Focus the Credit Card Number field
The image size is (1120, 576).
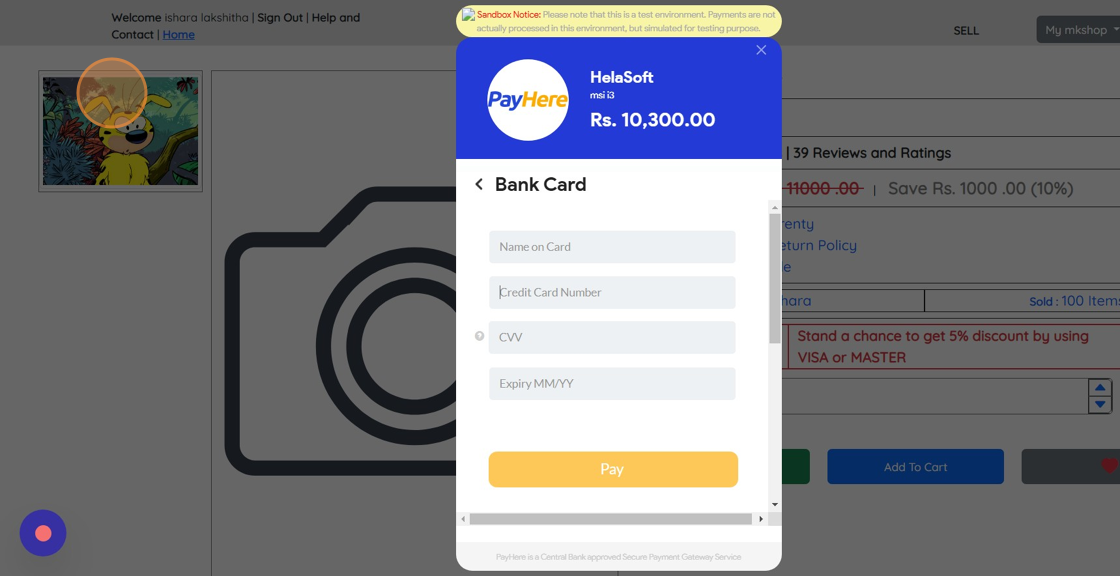[612, 292]
